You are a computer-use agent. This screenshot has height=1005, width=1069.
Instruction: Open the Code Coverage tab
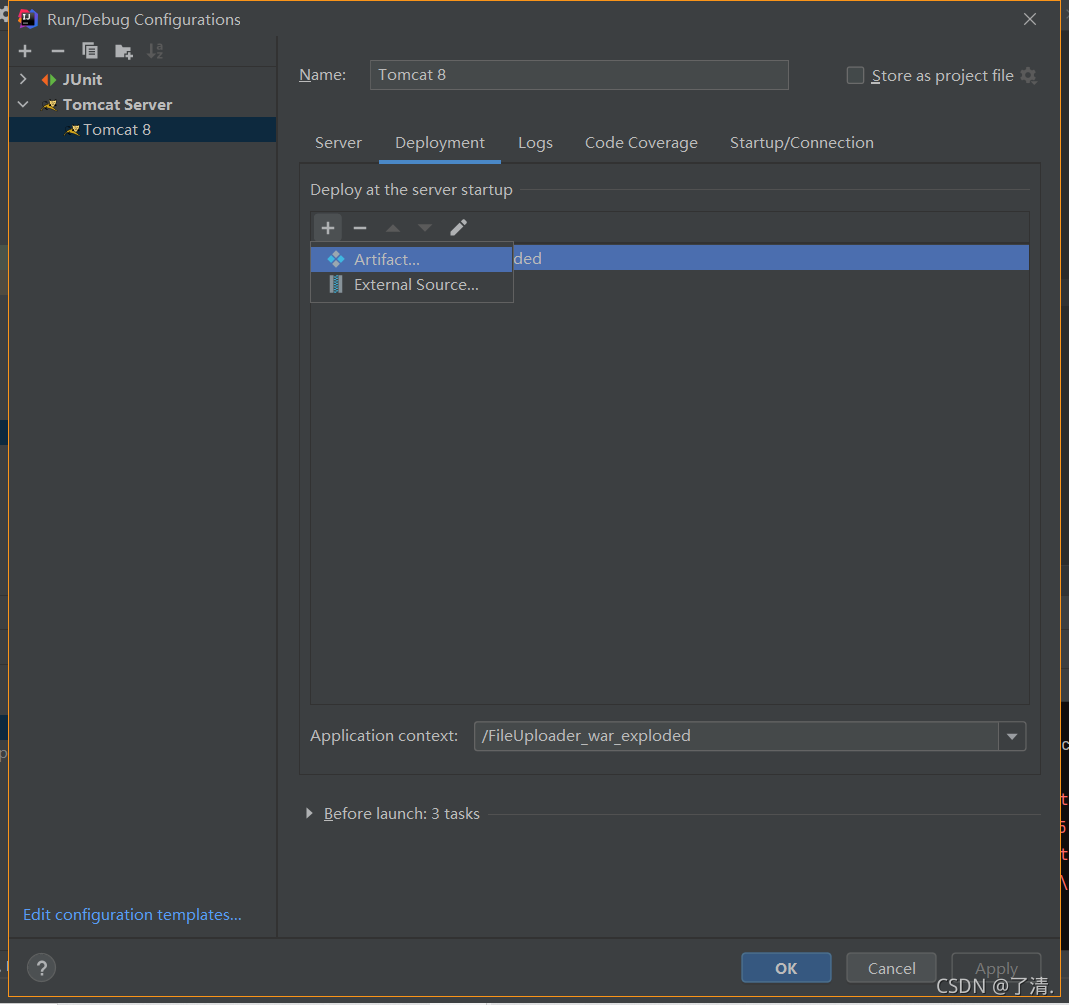point(641,142)
